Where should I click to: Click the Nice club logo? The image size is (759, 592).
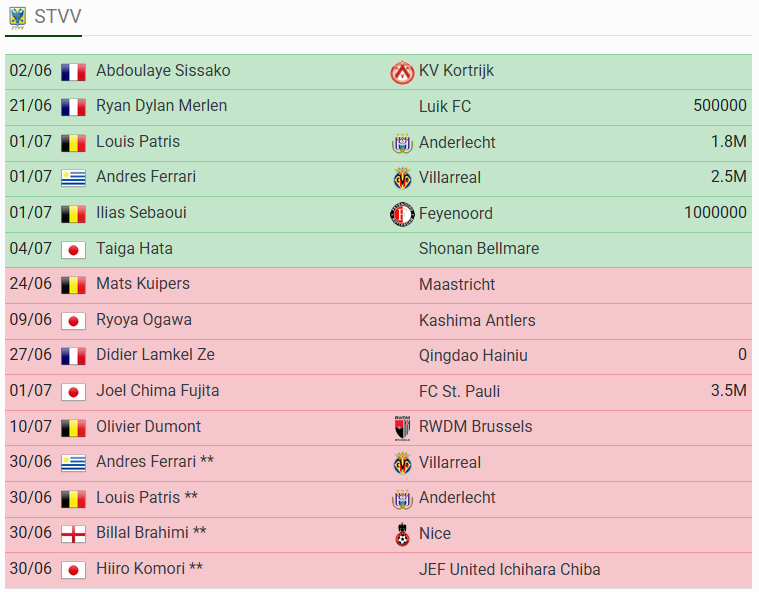[x=402, y=534]
